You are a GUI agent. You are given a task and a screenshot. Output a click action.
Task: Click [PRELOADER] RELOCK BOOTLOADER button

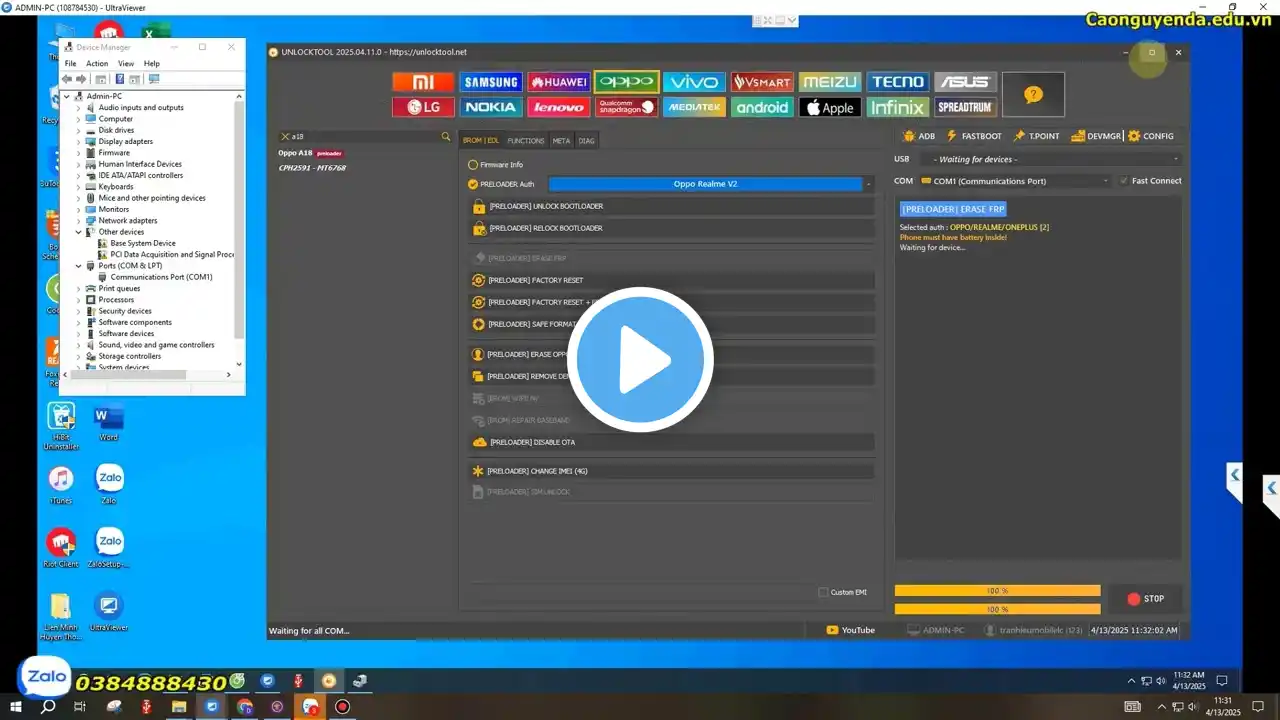[x=671, y=228]
